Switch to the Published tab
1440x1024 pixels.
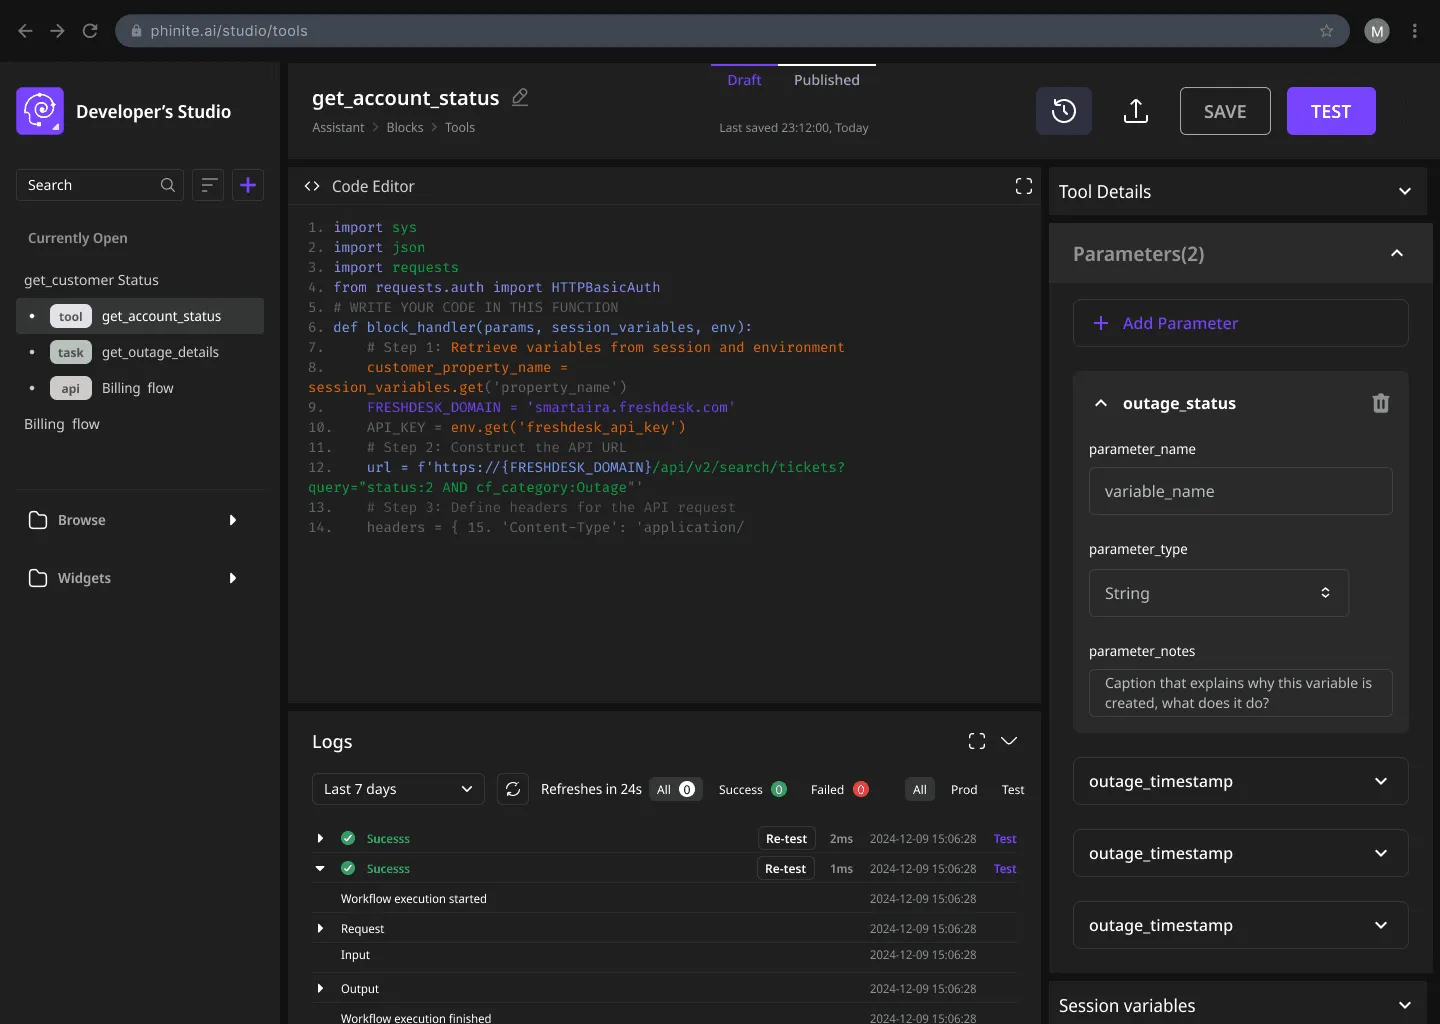point(826,80)
